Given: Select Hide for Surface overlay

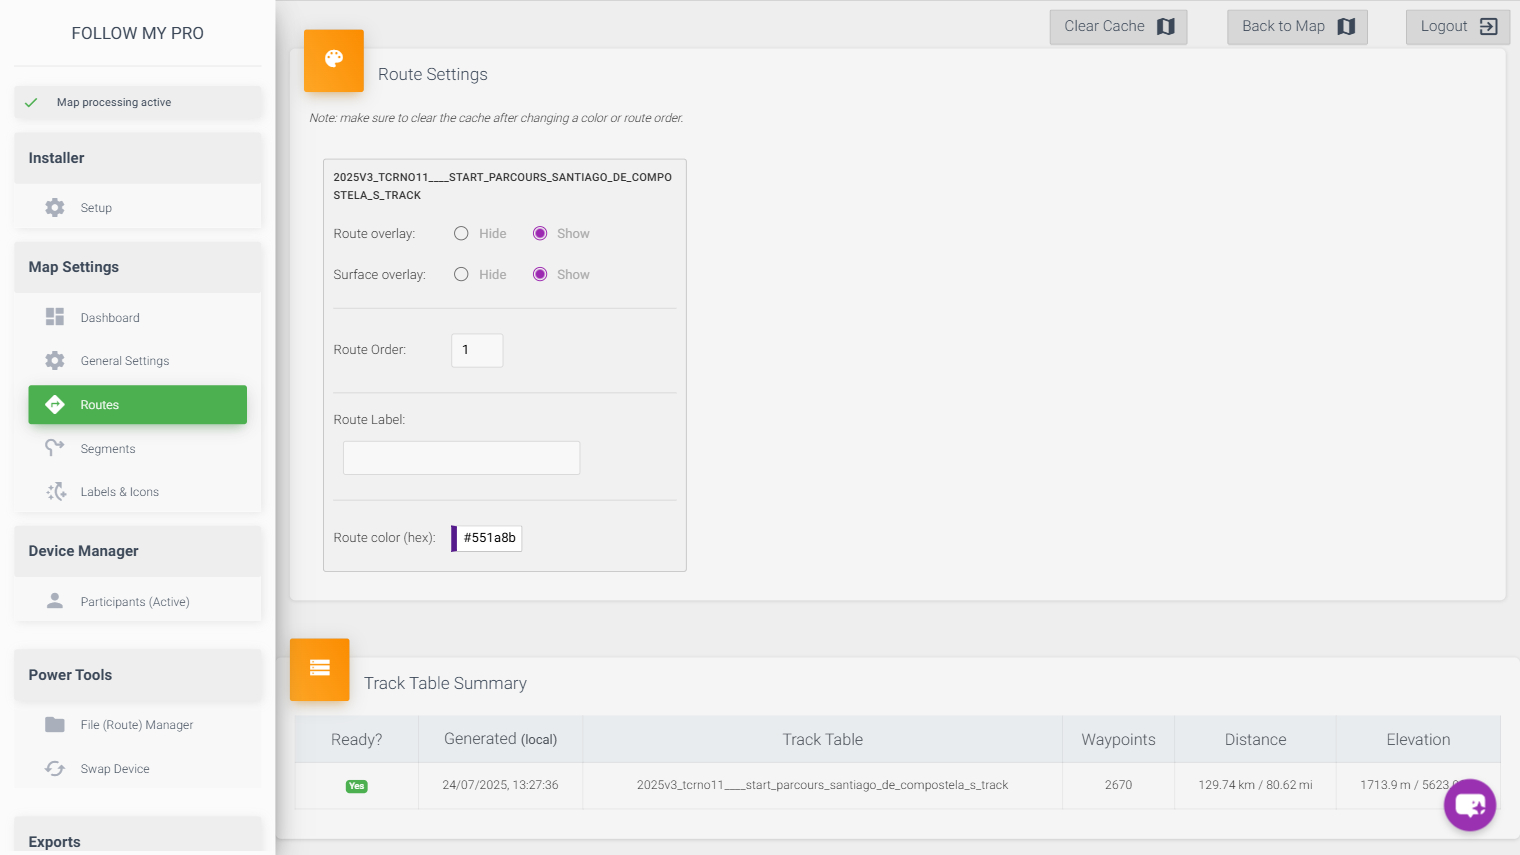Looking at the screenshot, I should (461, 275).
